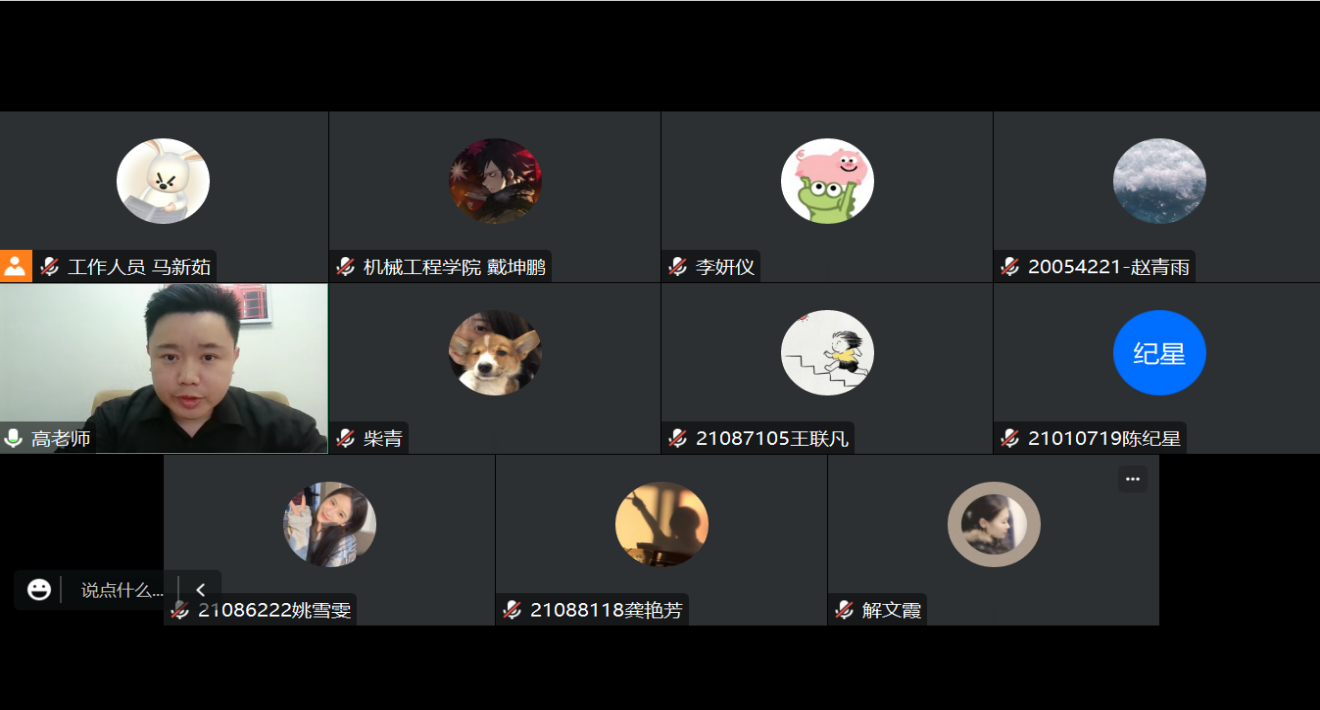Click the corgi dog avatar of 柴青
The width and height of the screenshot is (1320, 710).
click(495, 353)
